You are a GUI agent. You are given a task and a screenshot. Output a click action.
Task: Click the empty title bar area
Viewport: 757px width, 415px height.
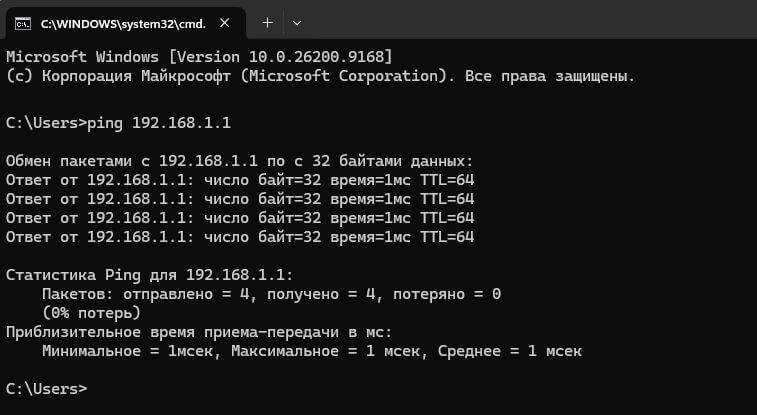pos(531,19)
